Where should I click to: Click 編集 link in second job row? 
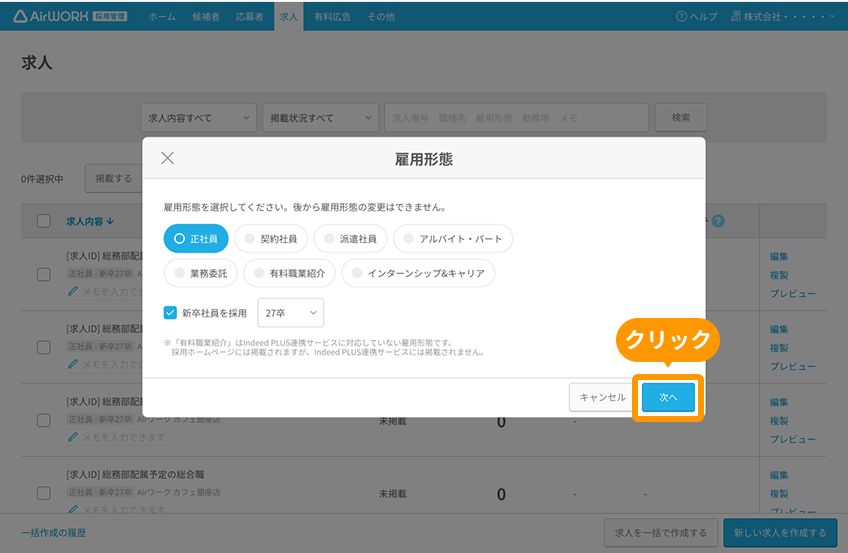[779, 329]
